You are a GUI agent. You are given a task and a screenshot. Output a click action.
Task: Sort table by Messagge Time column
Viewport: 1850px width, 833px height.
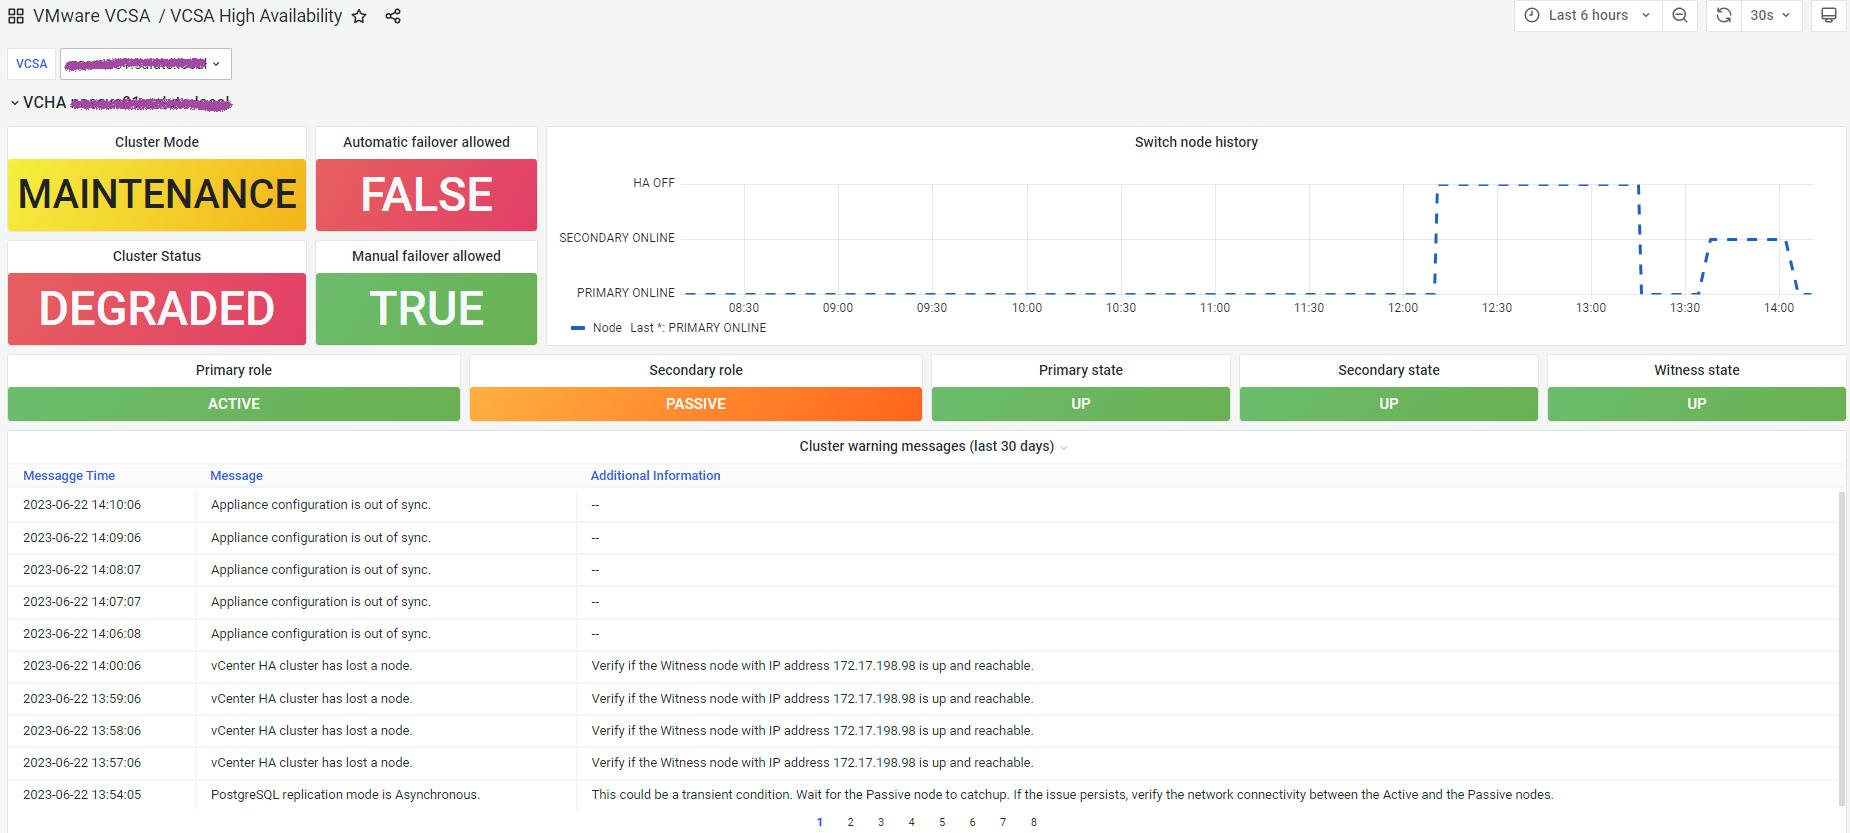69,476
